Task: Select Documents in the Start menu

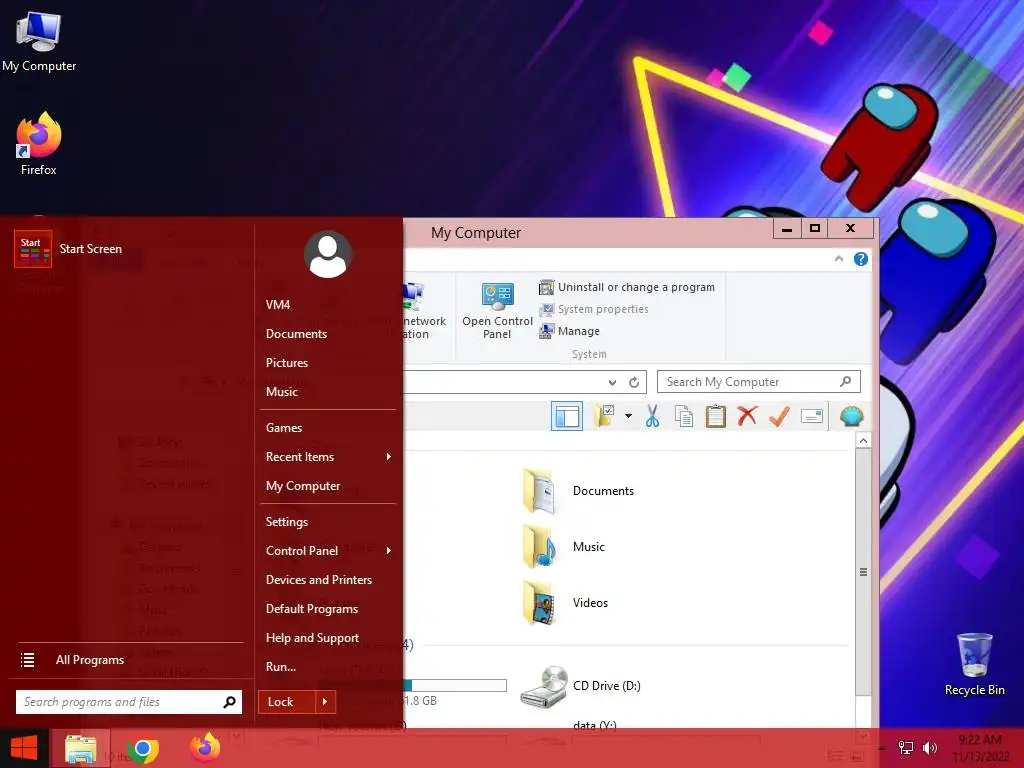Action: click(296, 334)
